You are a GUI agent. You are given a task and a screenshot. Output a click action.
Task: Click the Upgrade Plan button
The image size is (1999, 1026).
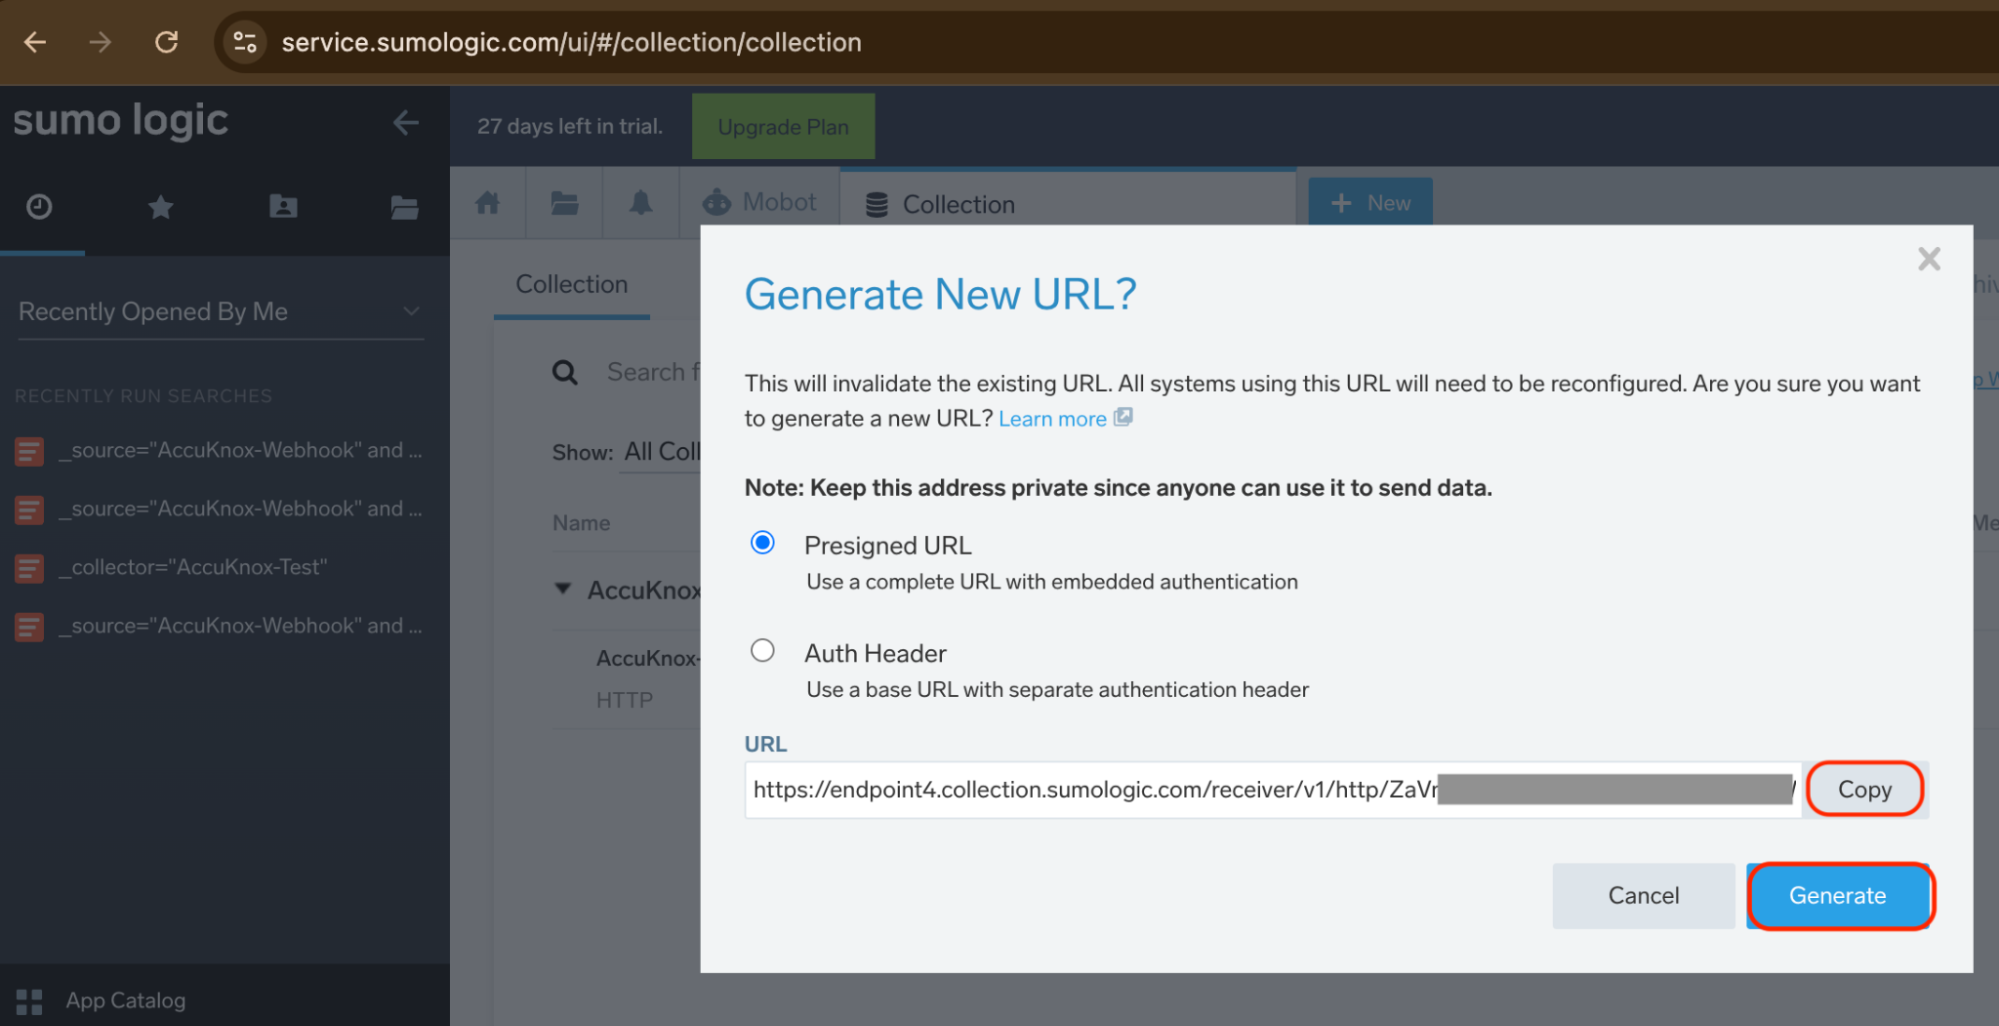click(x=783, y=127)
